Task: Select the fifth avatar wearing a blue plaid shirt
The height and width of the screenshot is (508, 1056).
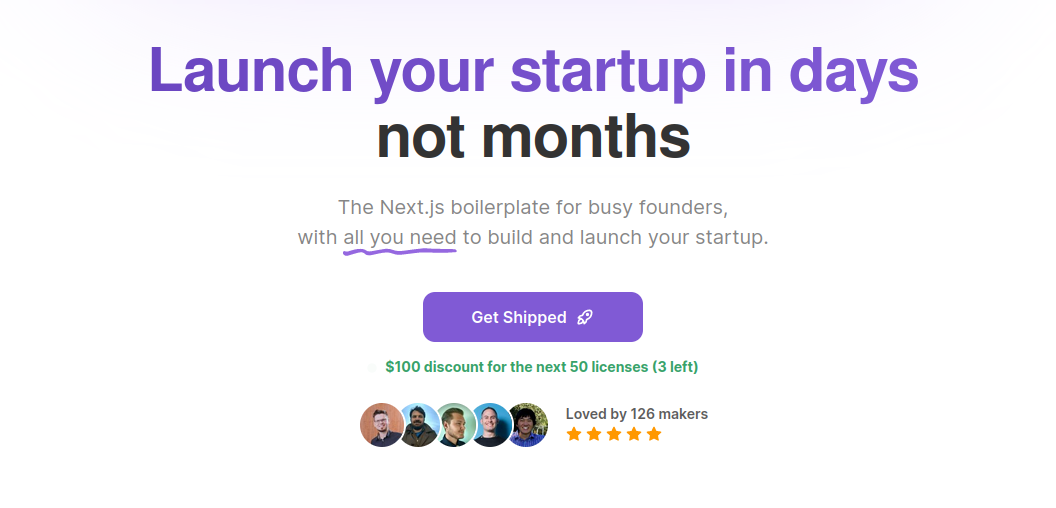Action: click(x=527, y=425)
